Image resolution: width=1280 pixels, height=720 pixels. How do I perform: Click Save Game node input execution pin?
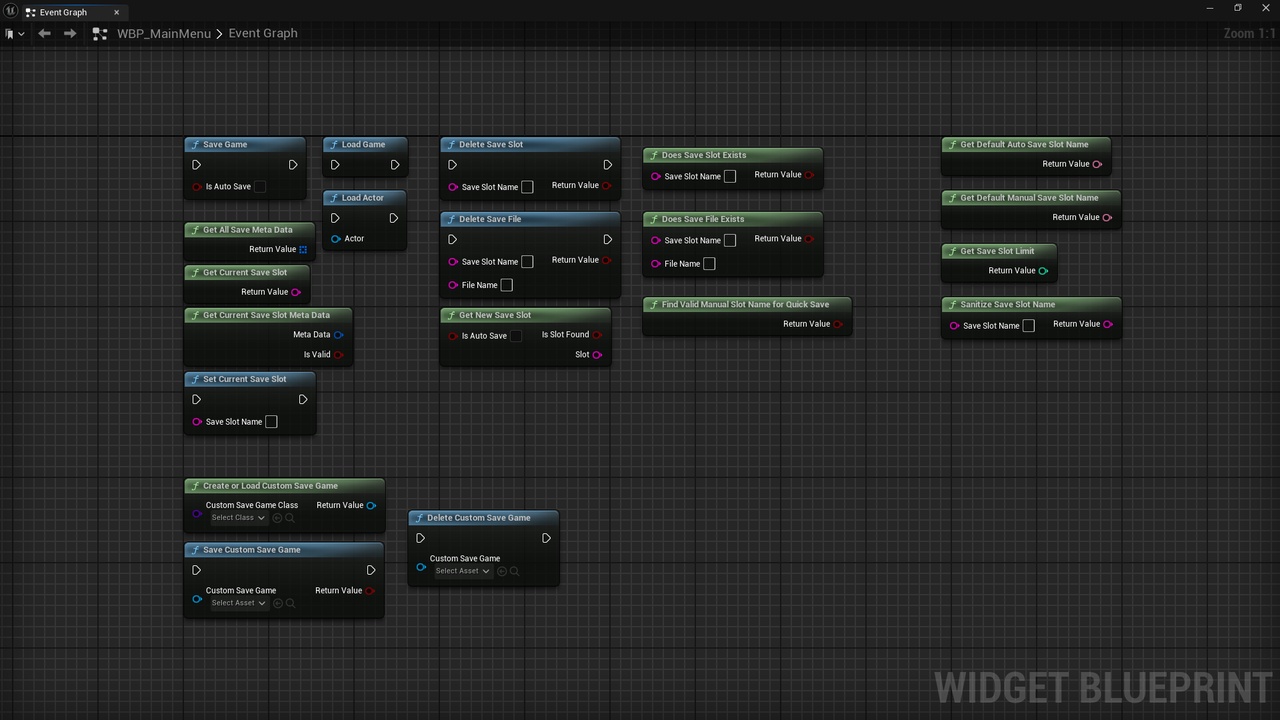[196, 165]
